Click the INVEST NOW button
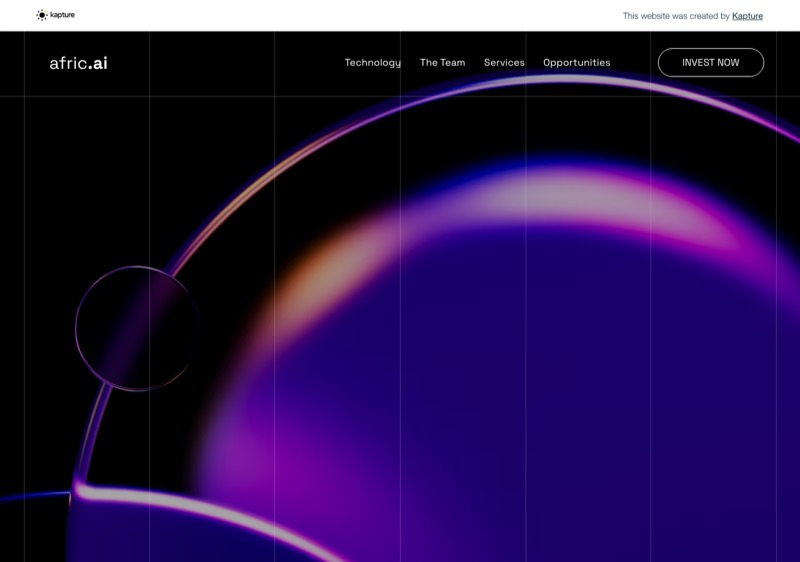Viewport: 800px width, 562px height. (711, 63)
